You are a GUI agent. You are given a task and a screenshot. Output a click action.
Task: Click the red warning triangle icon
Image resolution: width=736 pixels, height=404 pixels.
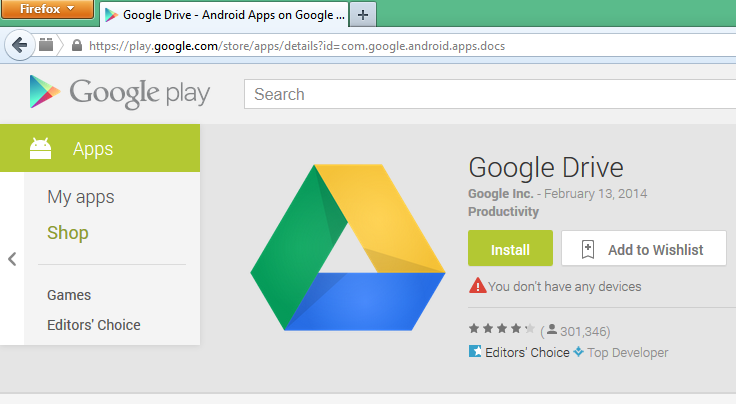click(477, 285)
